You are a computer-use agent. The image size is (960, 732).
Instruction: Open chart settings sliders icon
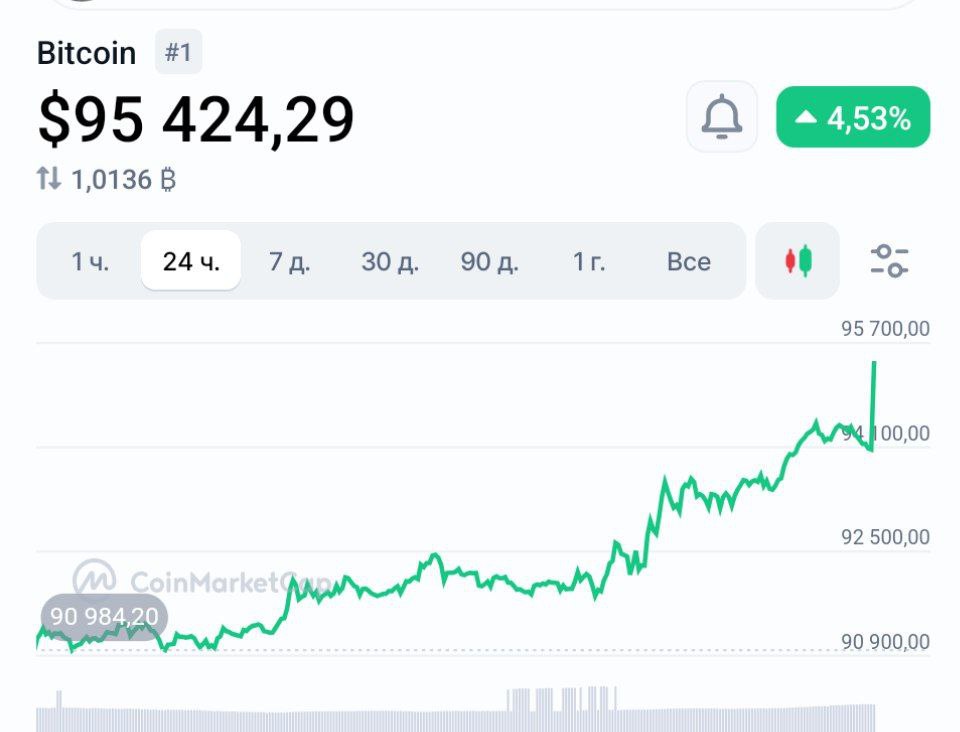[x=888, y=261]
